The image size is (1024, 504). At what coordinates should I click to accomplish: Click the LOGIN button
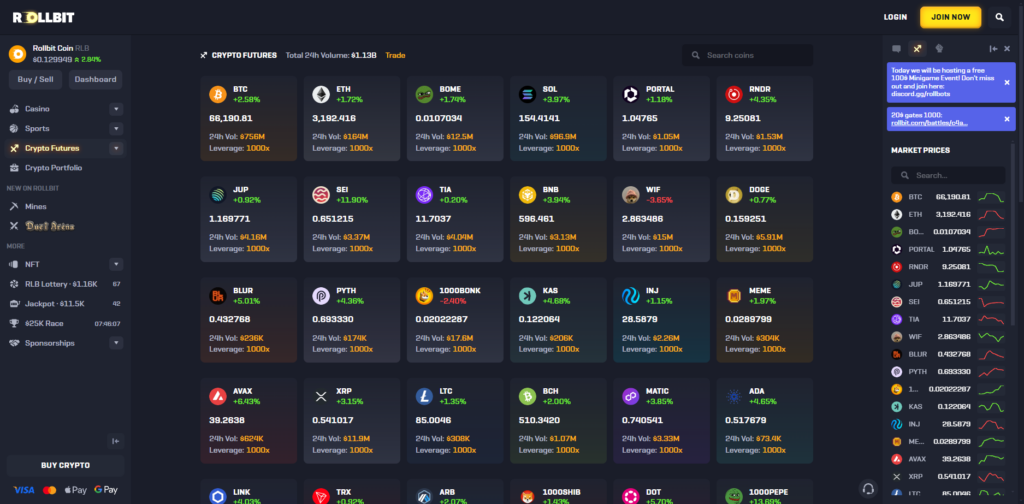(x=895, y=18)
